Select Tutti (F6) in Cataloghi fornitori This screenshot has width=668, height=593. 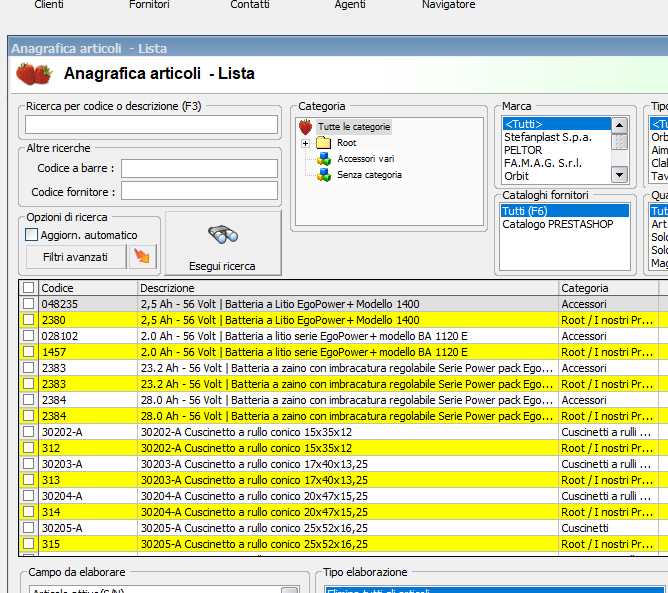[564, 211]
